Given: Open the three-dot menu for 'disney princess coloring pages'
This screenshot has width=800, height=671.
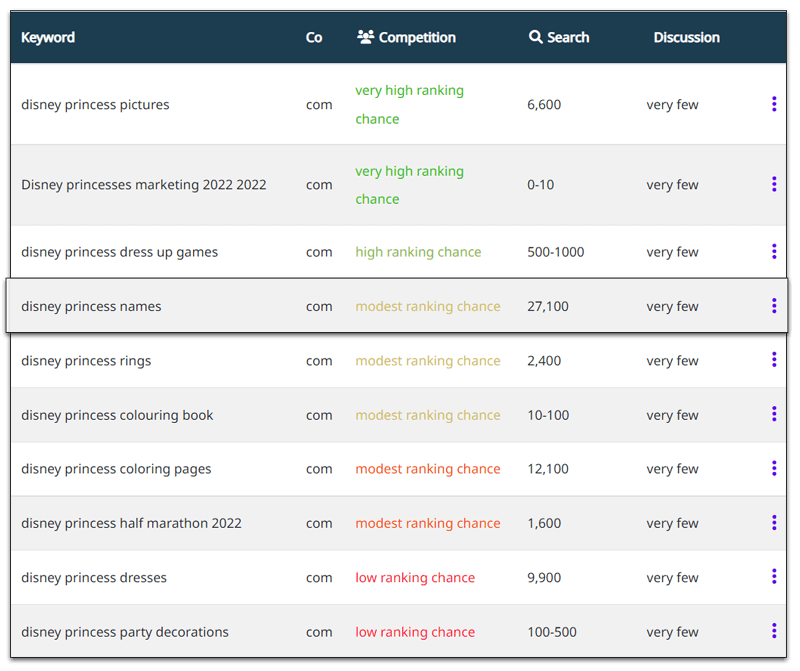Looking at the screenshot, I should [774, 468].
